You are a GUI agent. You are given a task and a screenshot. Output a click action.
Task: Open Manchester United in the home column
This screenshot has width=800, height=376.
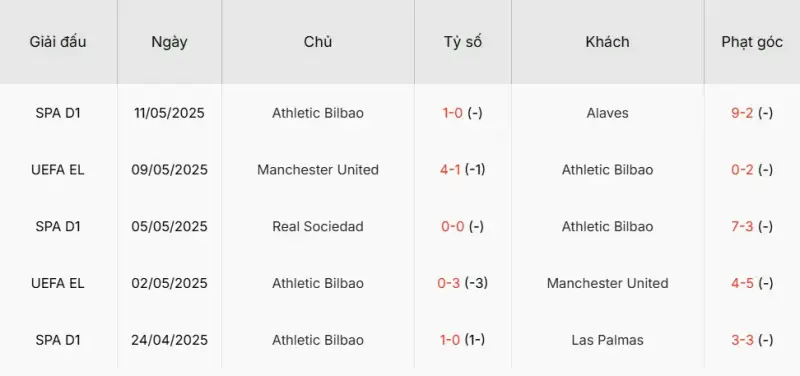pyautogui.click(x=318, y=169)
